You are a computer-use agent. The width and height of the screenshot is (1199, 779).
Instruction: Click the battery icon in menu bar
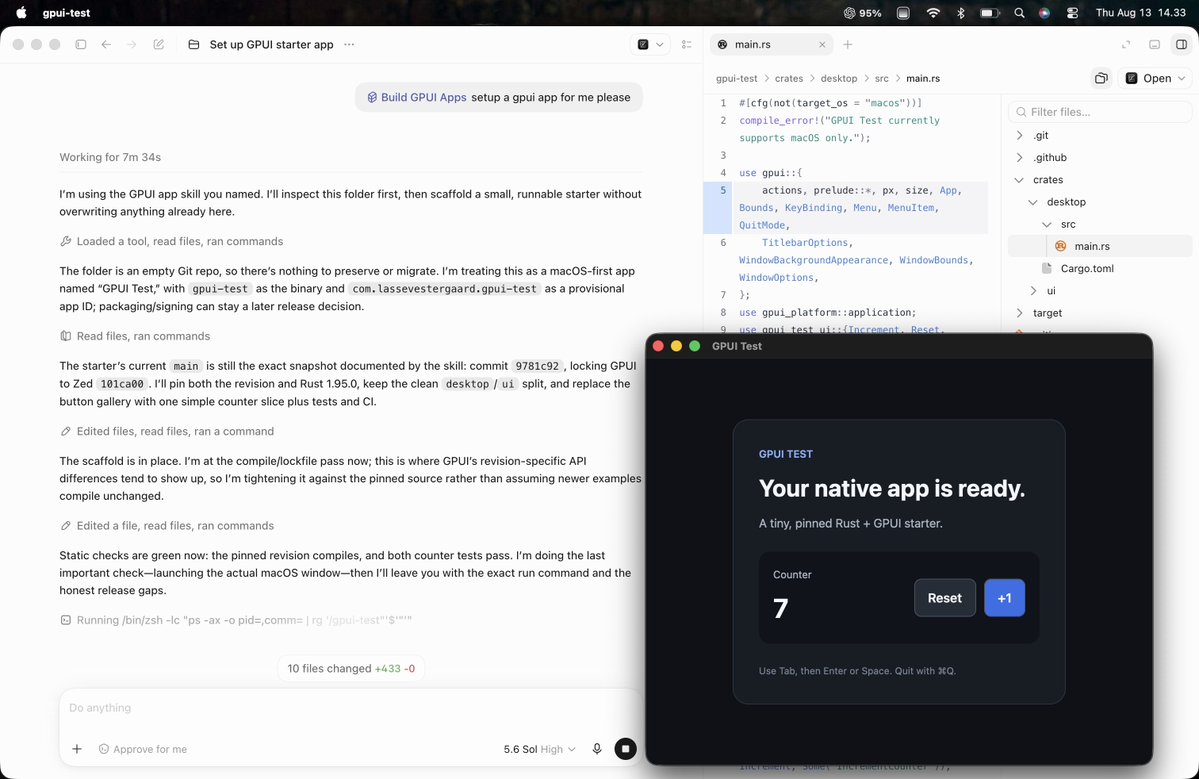pos(989,12)
